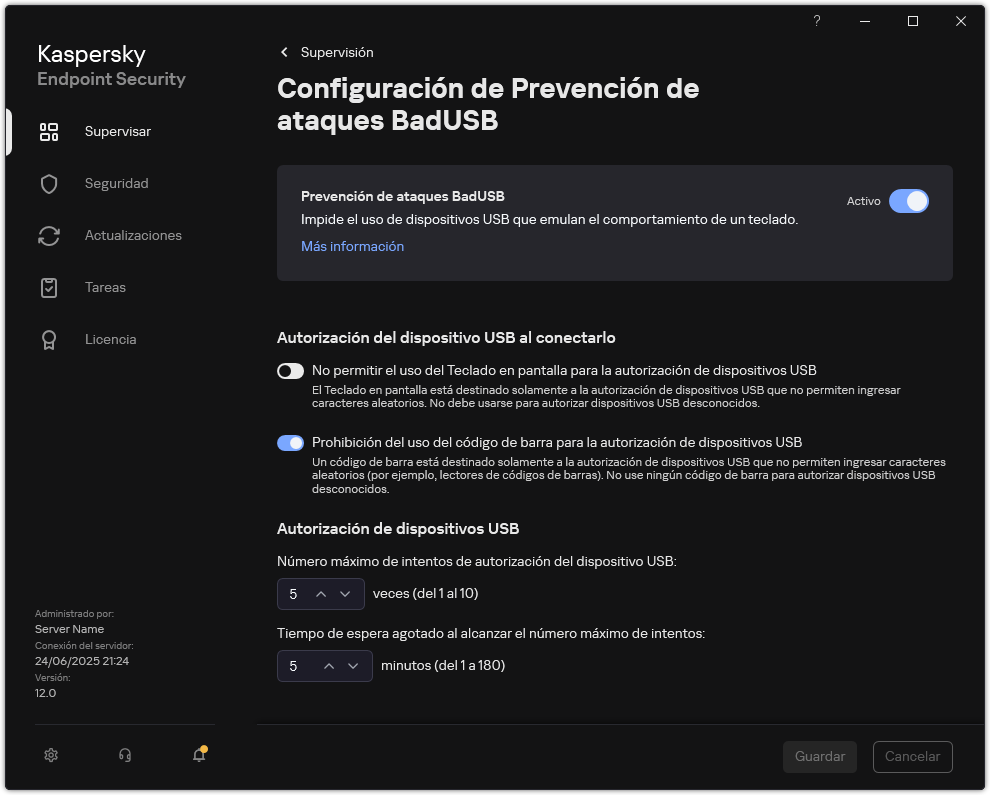Image resolution: width=990 pixels, height=795 pixels.
Task: Open the Supervisar monitoring section
Action: pyautogui.click(x=117, y=131)
